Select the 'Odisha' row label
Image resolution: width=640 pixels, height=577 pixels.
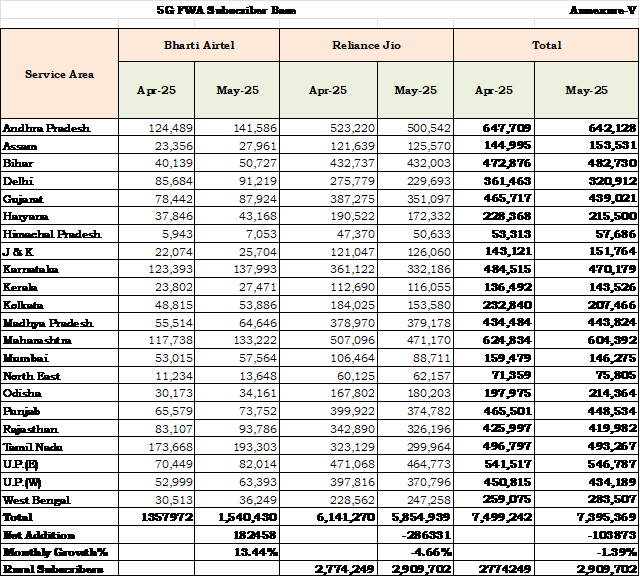point(22,393)
